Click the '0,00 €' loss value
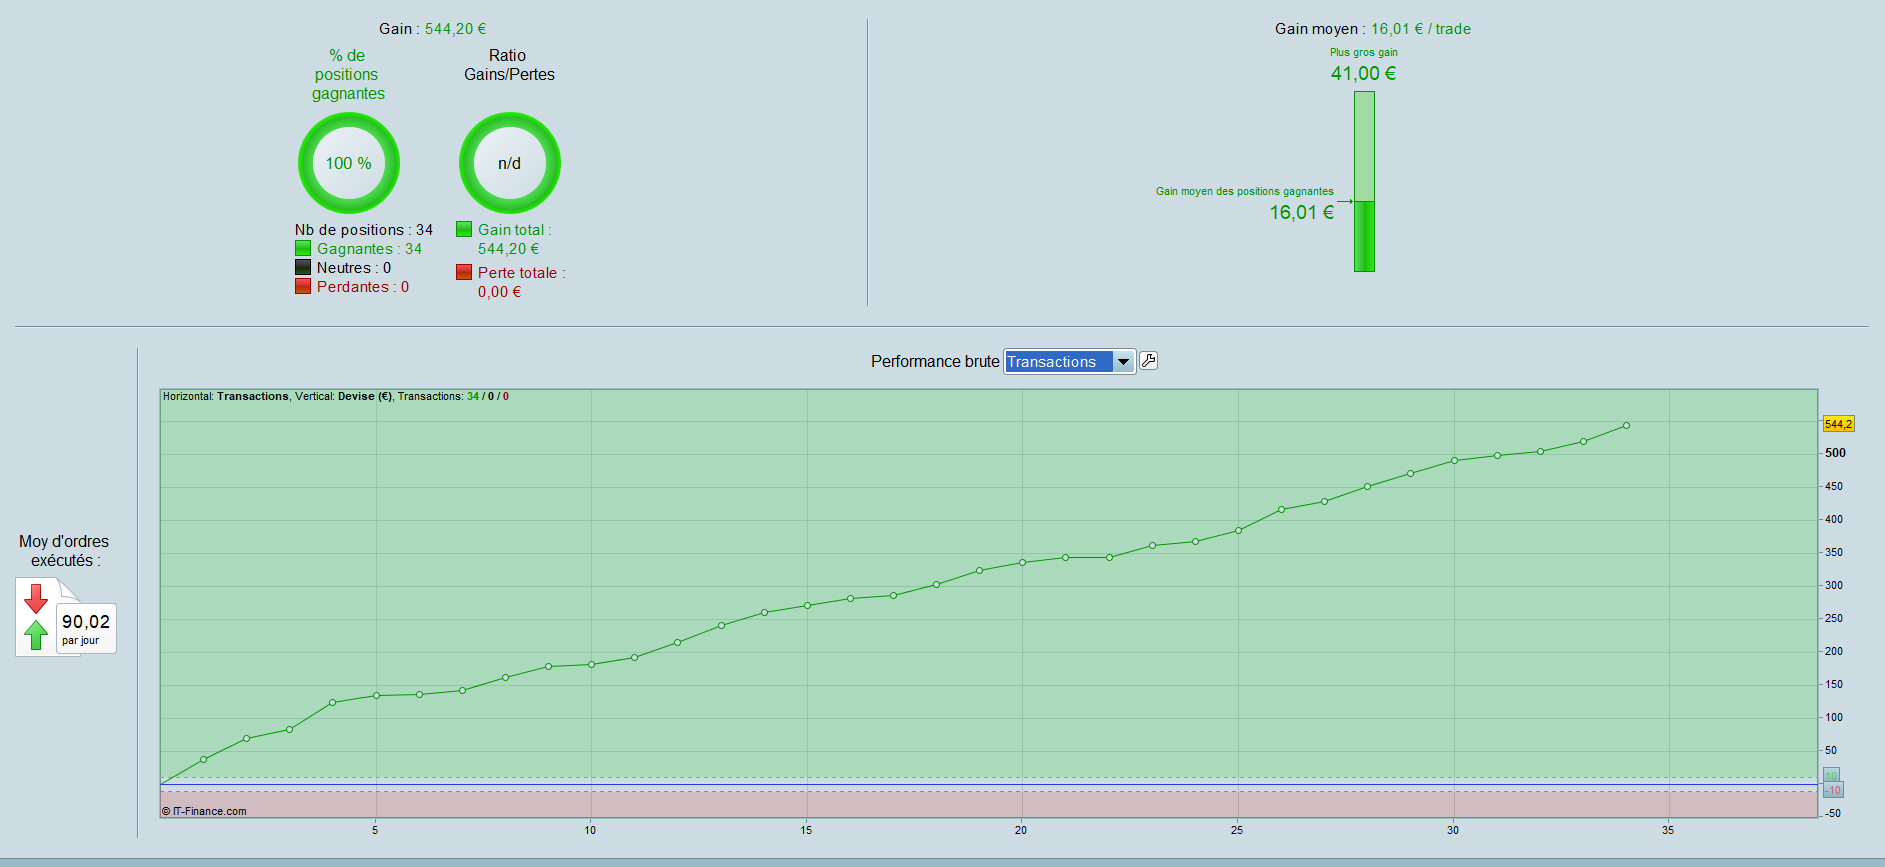The height and width of the screenshot is (867, 1885). tap(499, 292)
